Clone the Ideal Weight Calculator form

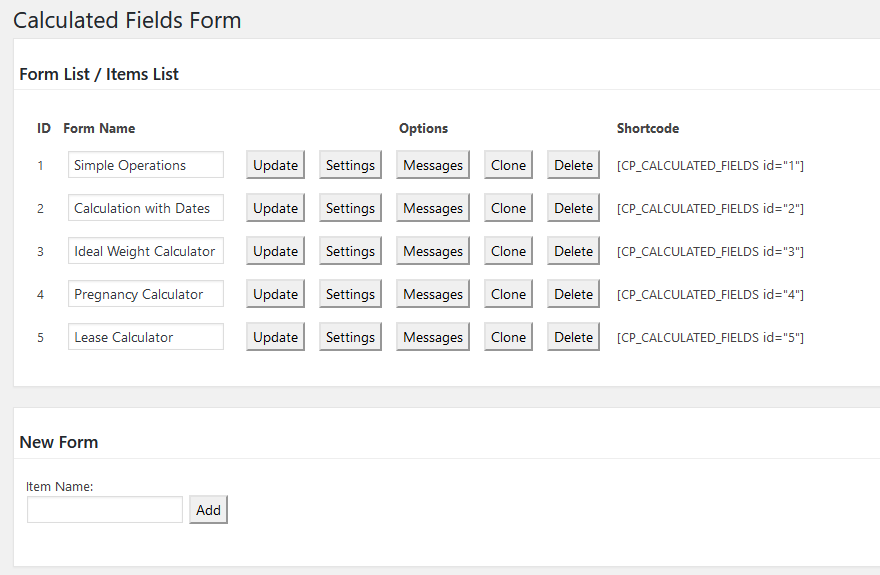coord(508,252)
